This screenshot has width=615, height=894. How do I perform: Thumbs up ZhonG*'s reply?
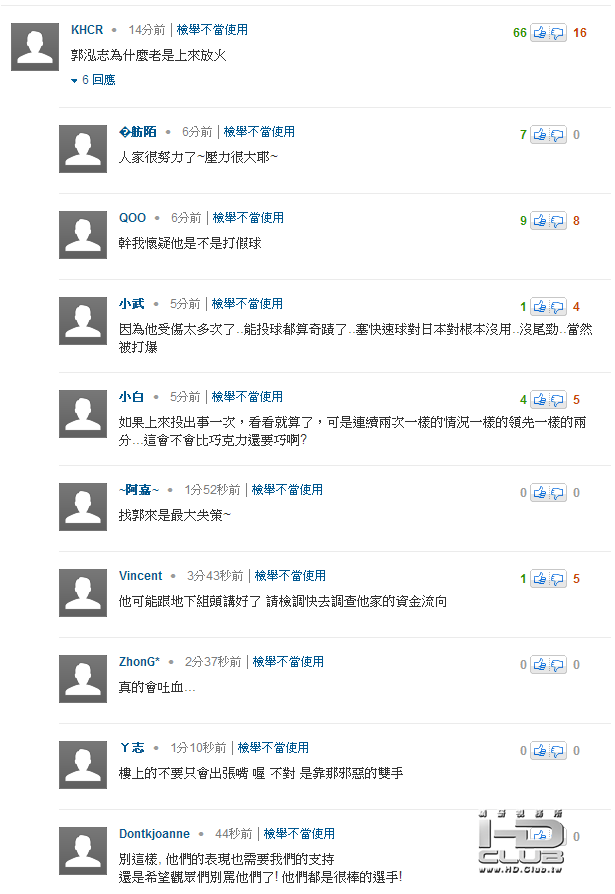click(x=540, y=665)
